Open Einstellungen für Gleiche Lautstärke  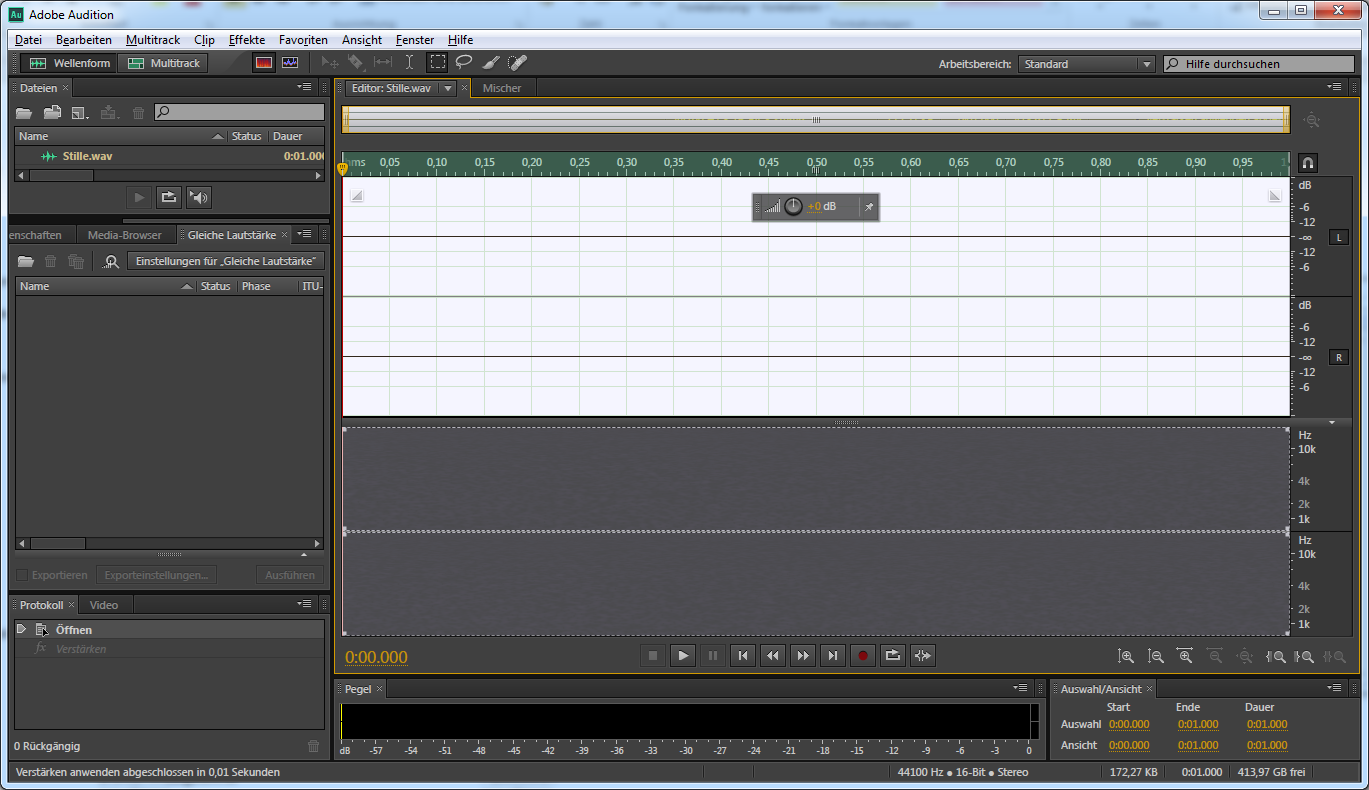226,261
